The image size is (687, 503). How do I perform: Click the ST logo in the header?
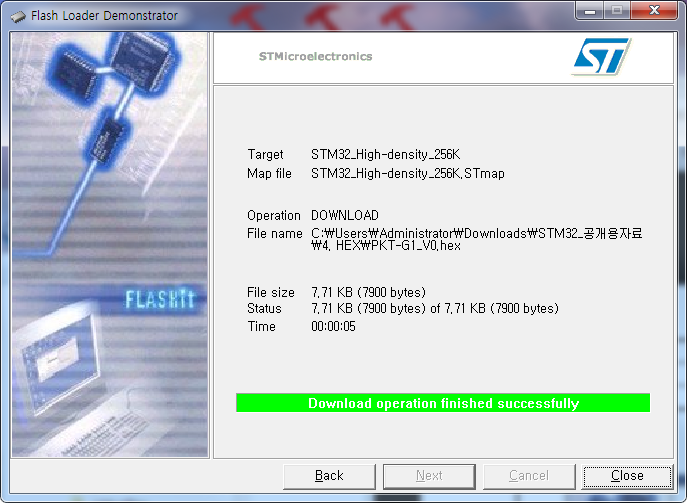pyautogui.click(x=601, y=56)
